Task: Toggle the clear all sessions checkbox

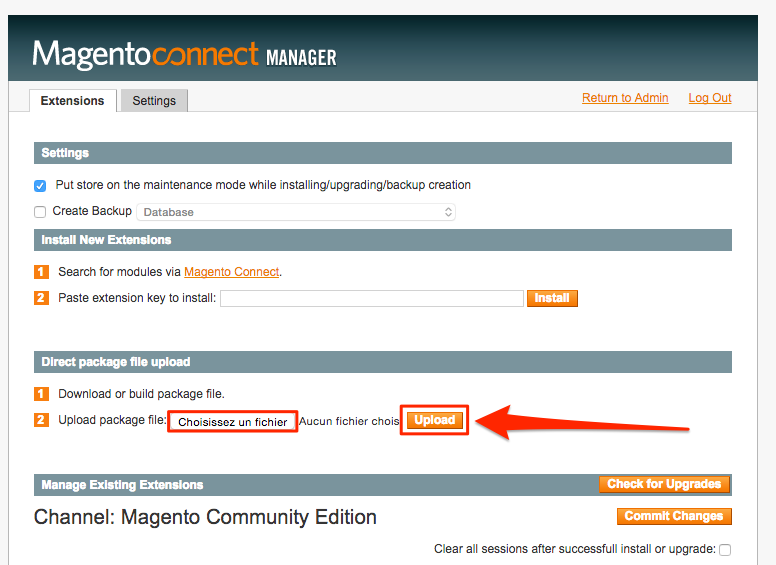Action: 725,550
